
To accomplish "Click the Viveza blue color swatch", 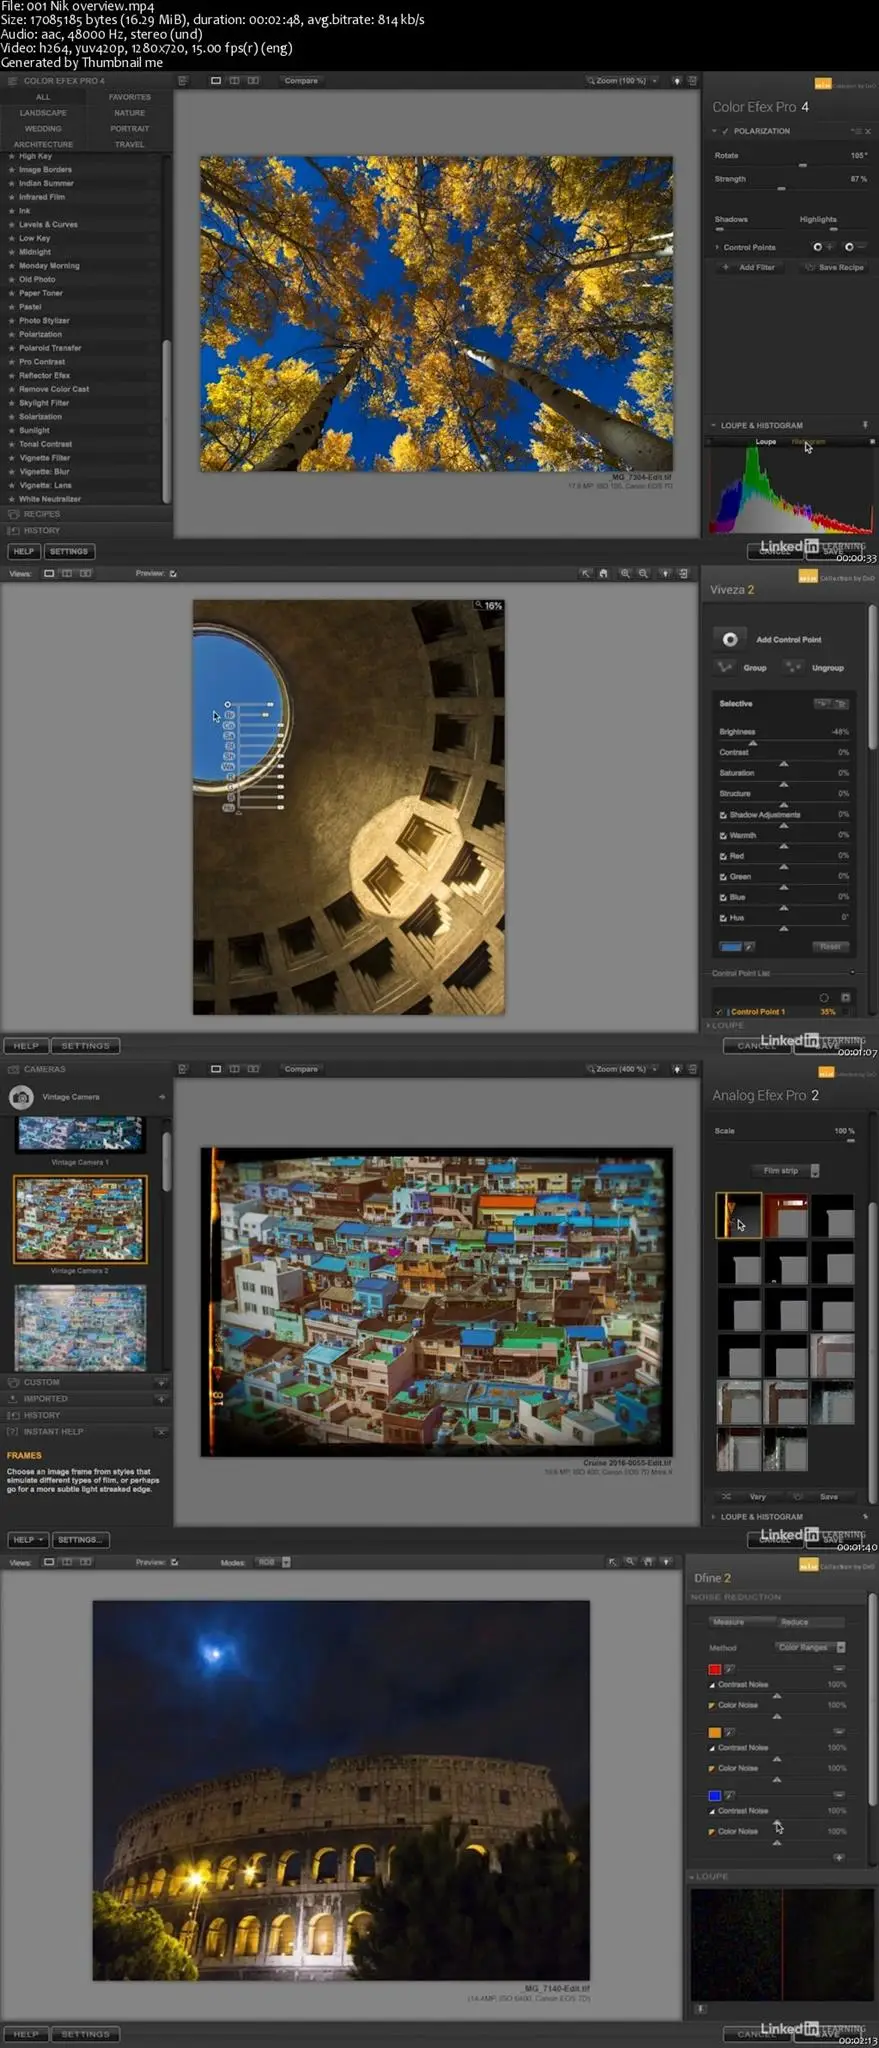I will pyautogui.click(x=731, y=947).
